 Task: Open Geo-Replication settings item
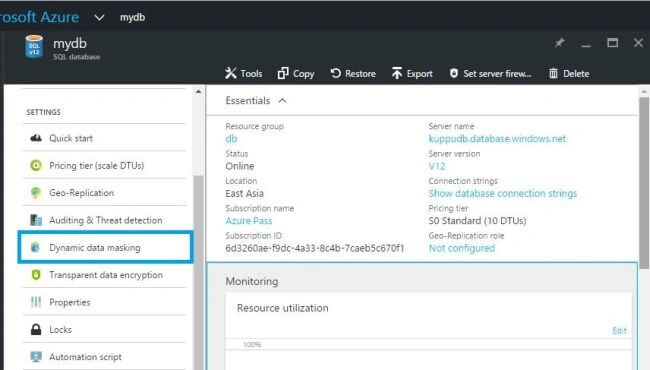click(104, 193)
